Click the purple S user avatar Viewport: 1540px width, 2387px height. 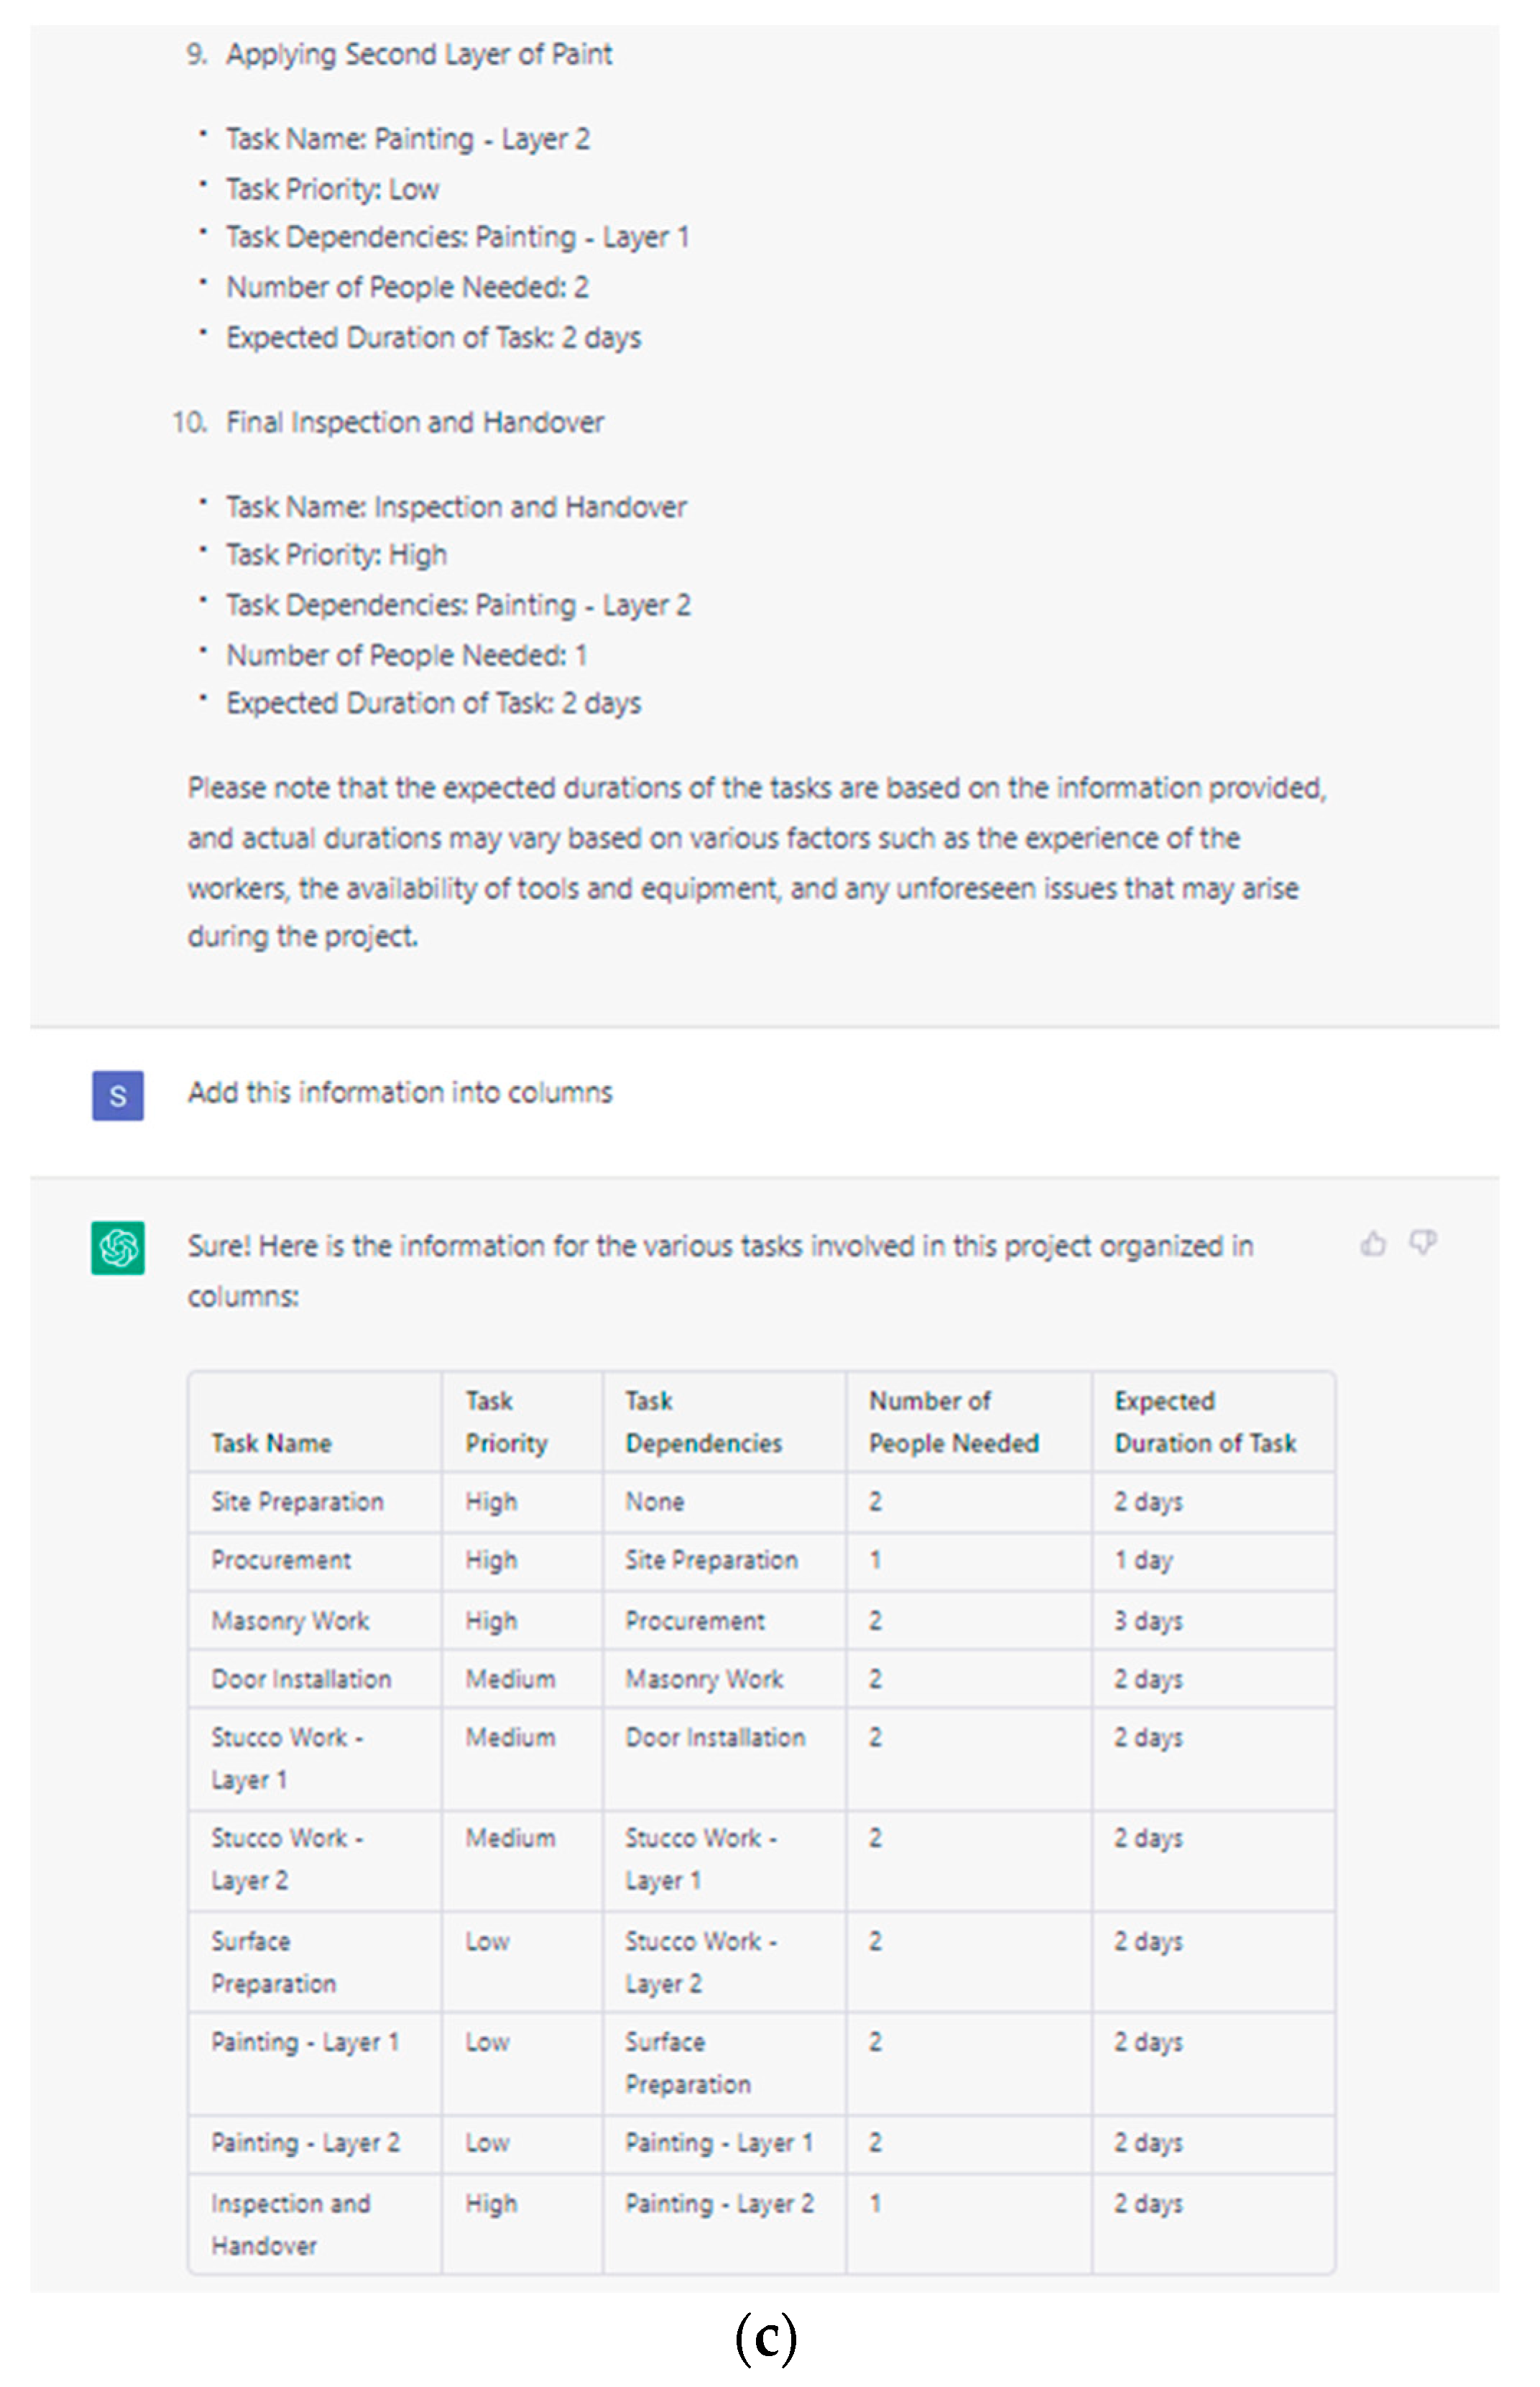pyautogui.click(x=118, y=1095)
